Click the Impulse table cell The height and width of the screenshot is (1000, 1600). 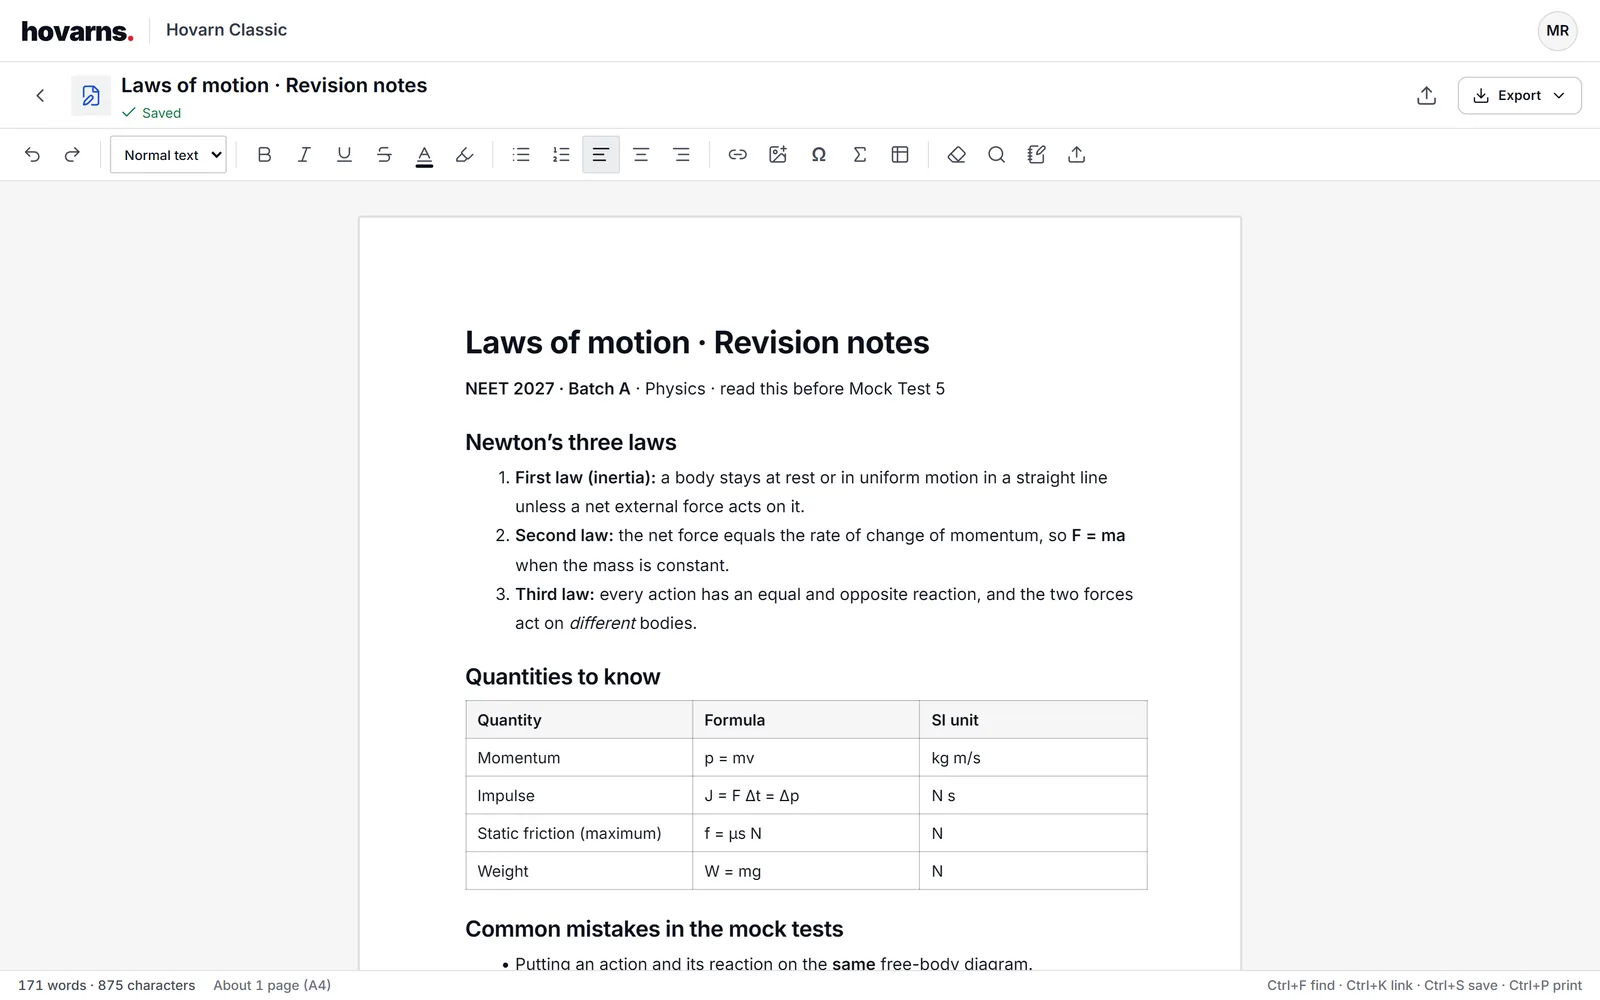pos(579,796)
